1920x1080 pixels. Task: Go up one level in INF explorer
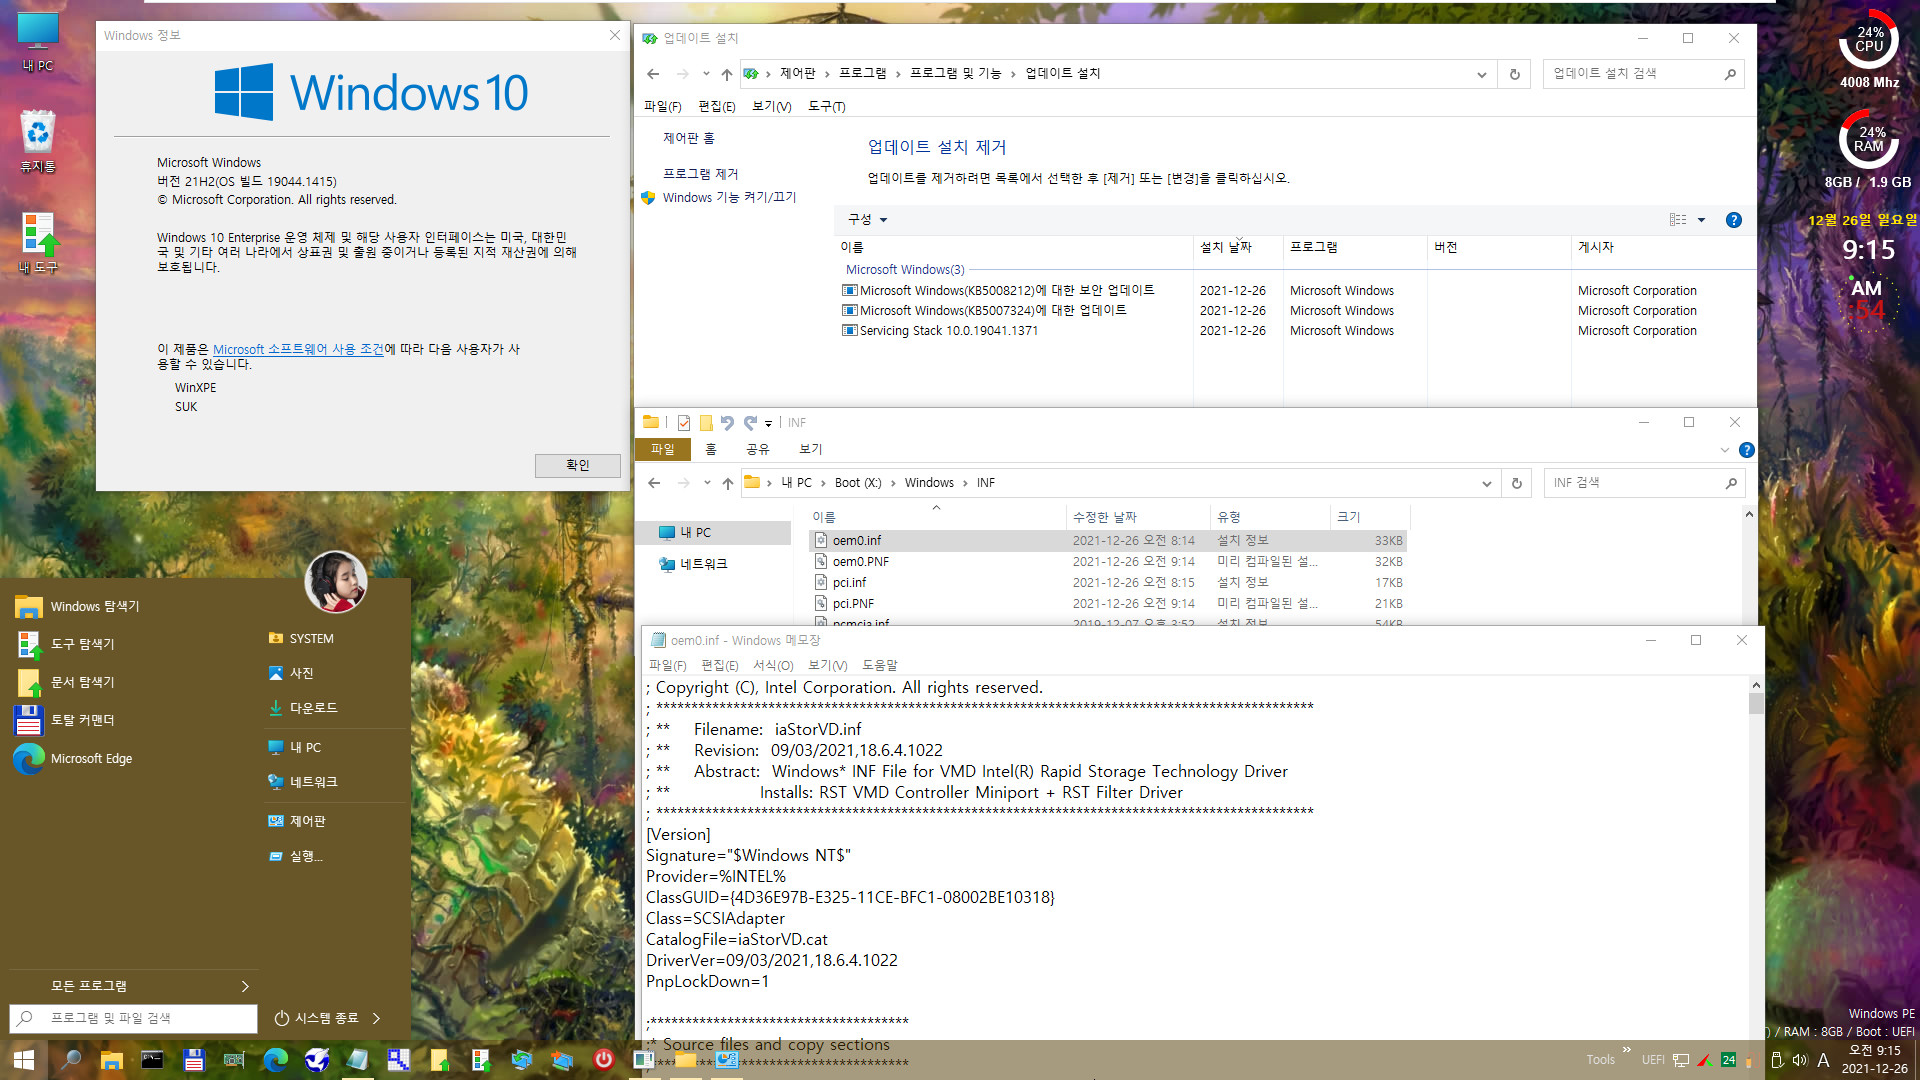pyautogui.click(x=728, y=483)
